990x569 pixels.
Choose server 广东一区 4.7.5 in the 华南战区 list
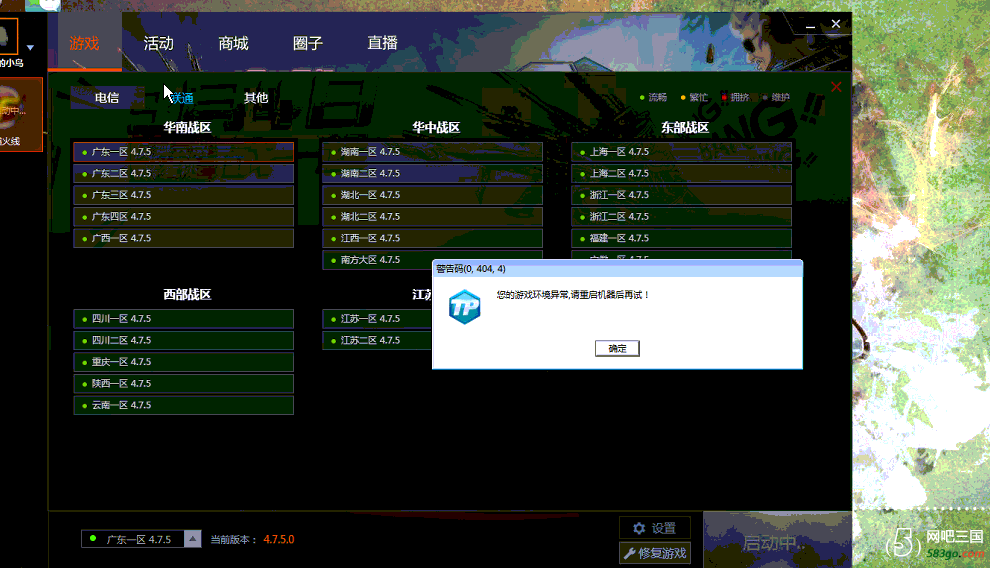[184, 152]
